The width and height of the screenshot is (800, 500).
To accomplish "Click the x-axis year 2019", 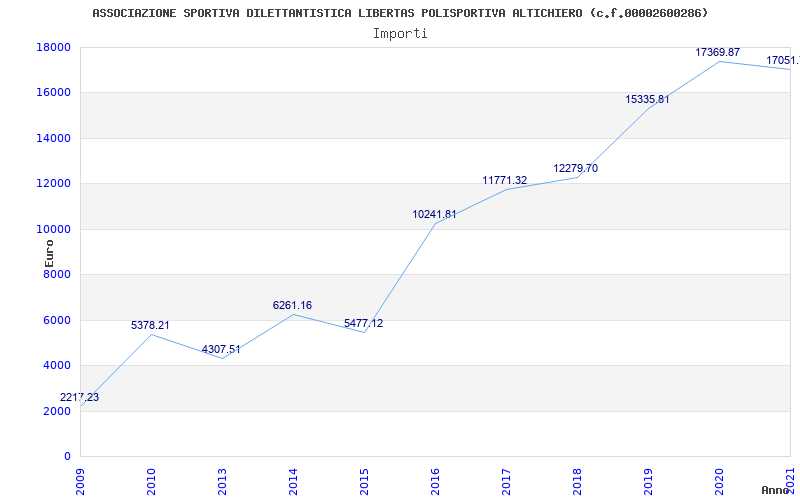I will tap(648, 480).
